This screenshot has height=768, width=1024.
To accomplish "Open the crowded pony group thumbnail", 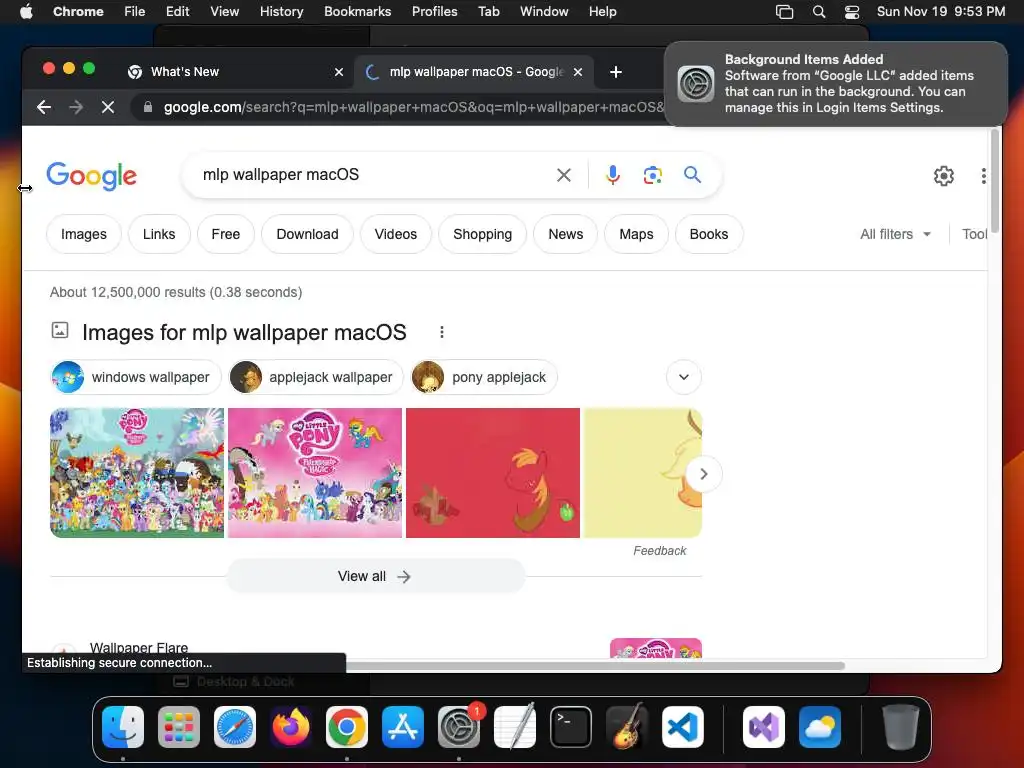I will coord(137,473).
